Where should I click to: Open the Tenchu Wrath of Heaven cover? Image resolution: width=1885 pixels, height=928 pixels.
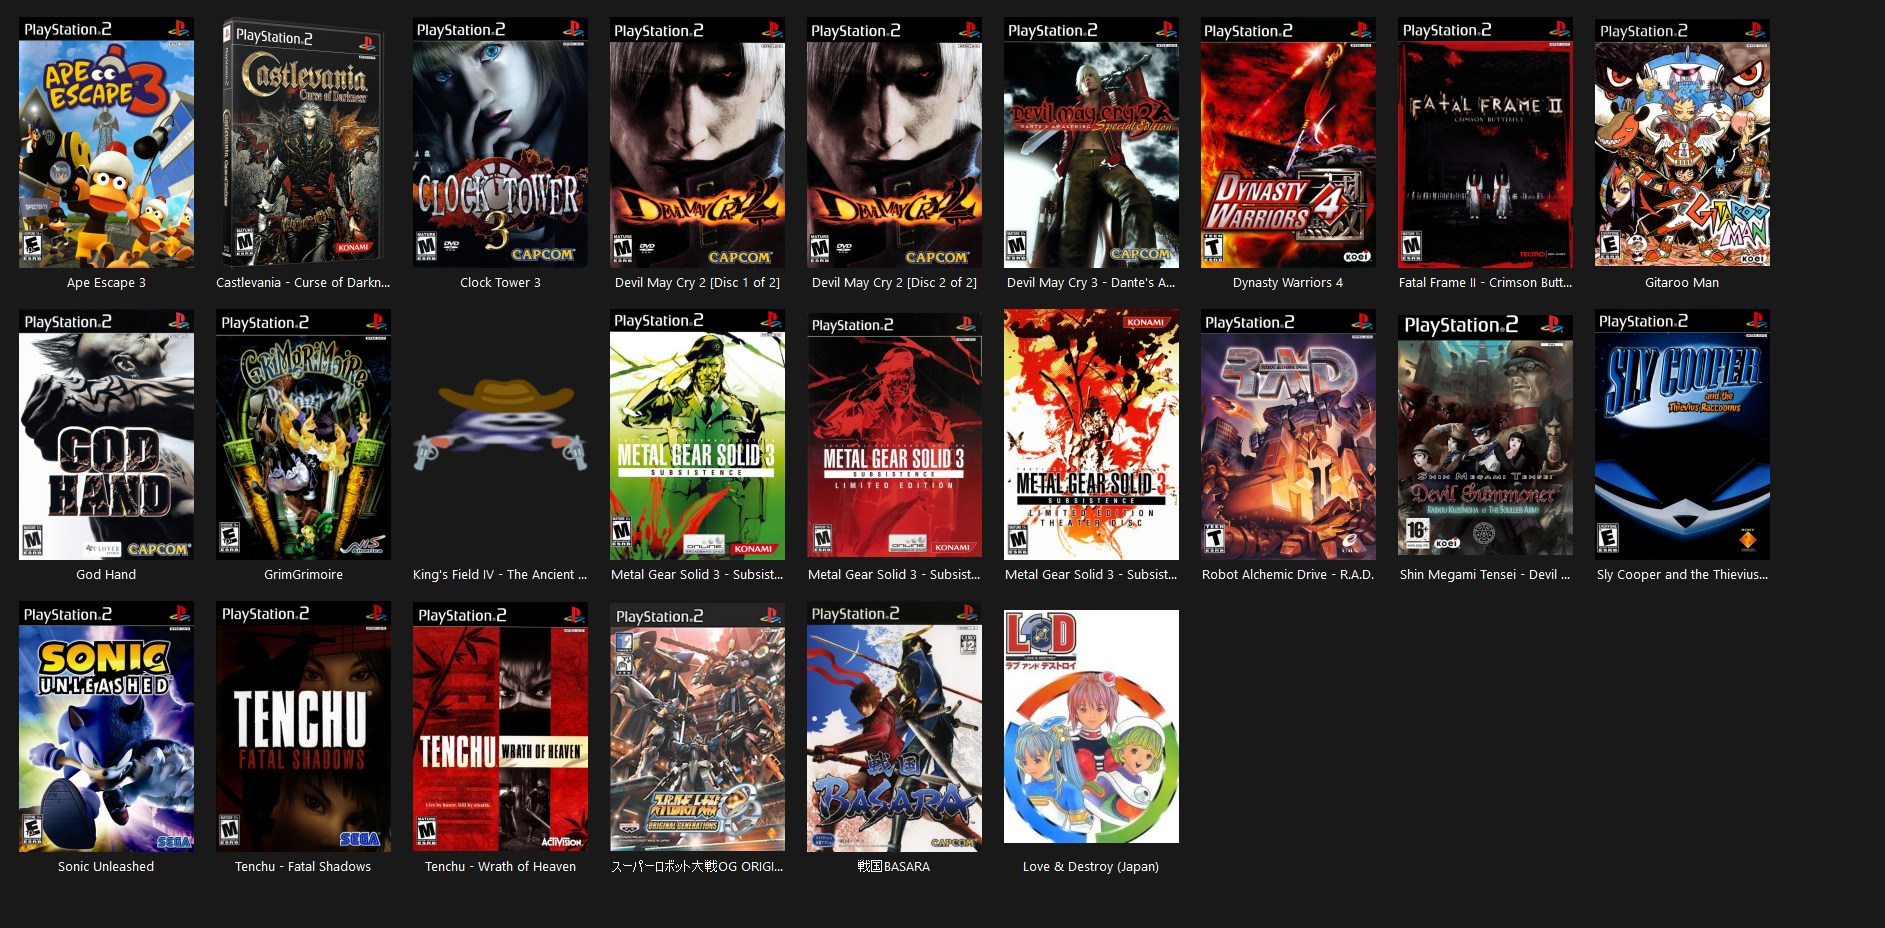pos(500,727)
